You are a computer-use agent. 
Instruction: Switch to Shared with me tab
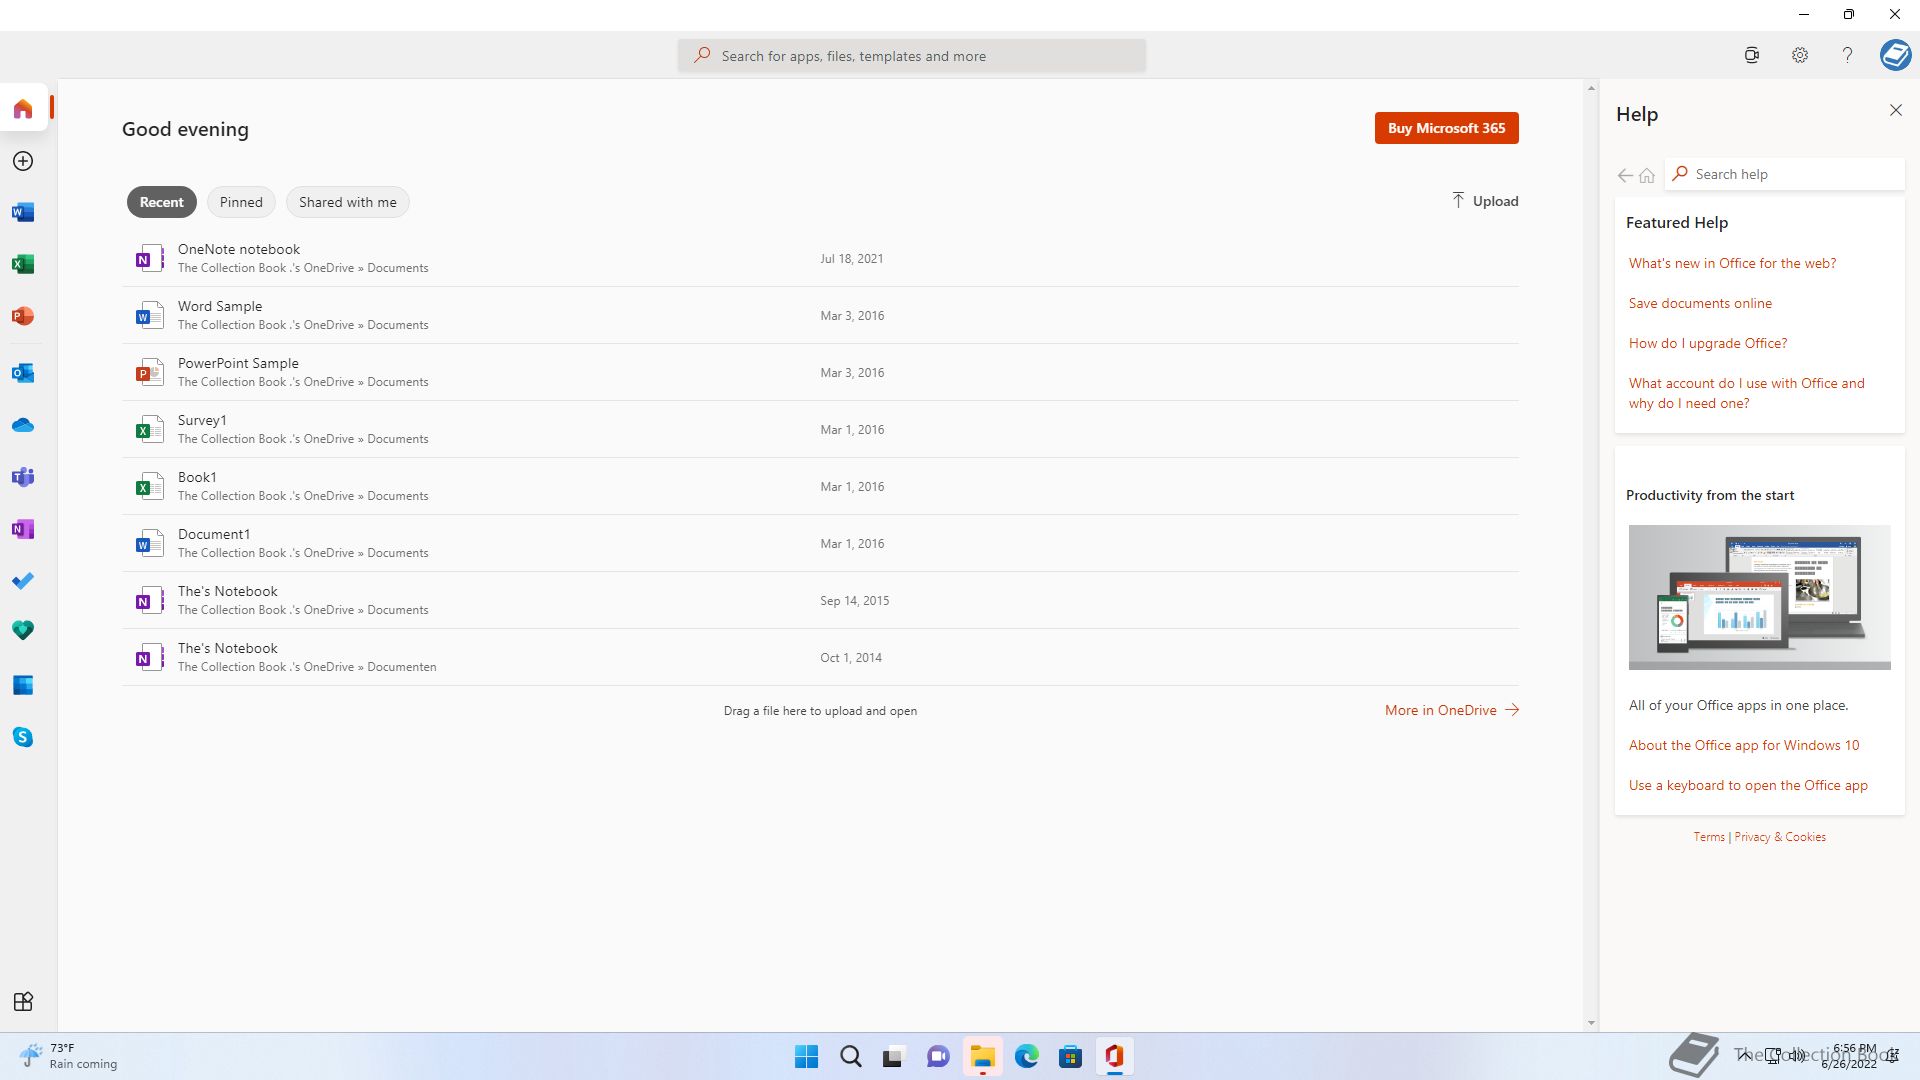click(347, 202)
